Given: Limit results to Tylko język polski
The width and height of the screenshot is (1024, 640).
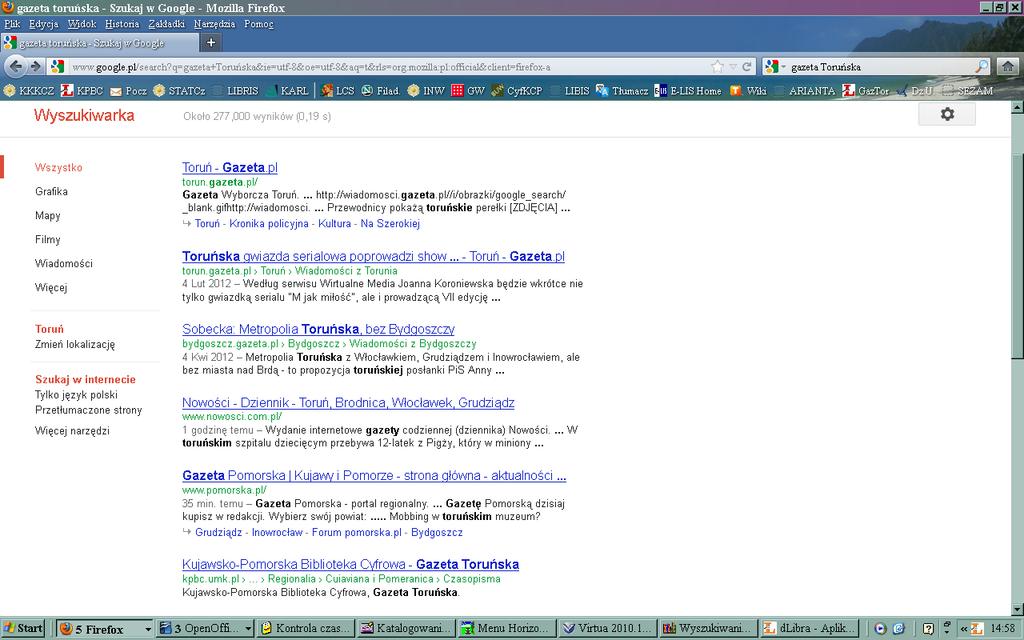Looking at the screenshot, I should pyautogui.click(x=76, y=394).
